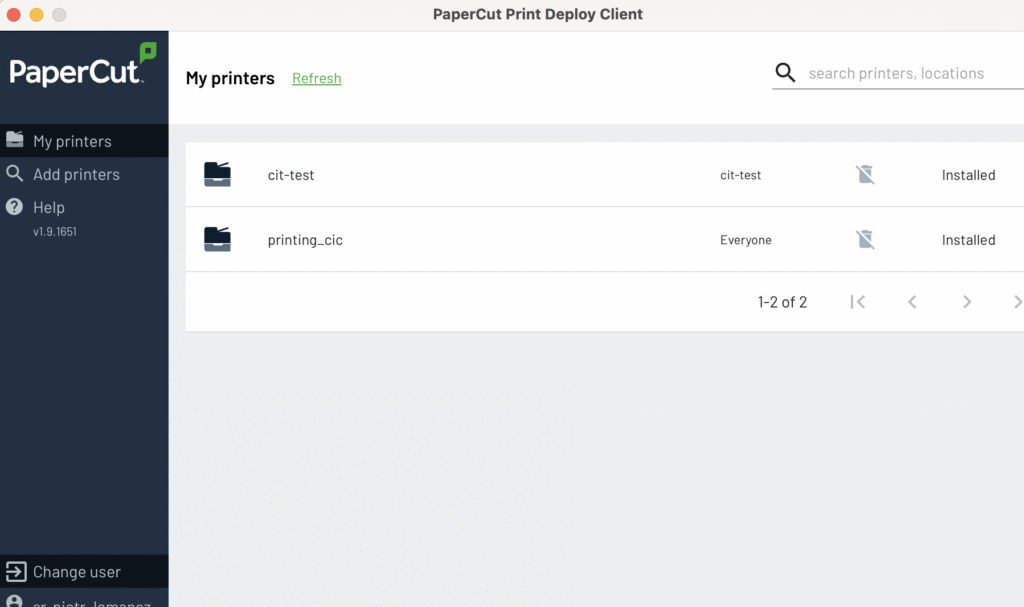The height and width of the screenshot is (607, 1024).
Task: Click the My printers sidebar icon
Action: (x=14, y=140)
